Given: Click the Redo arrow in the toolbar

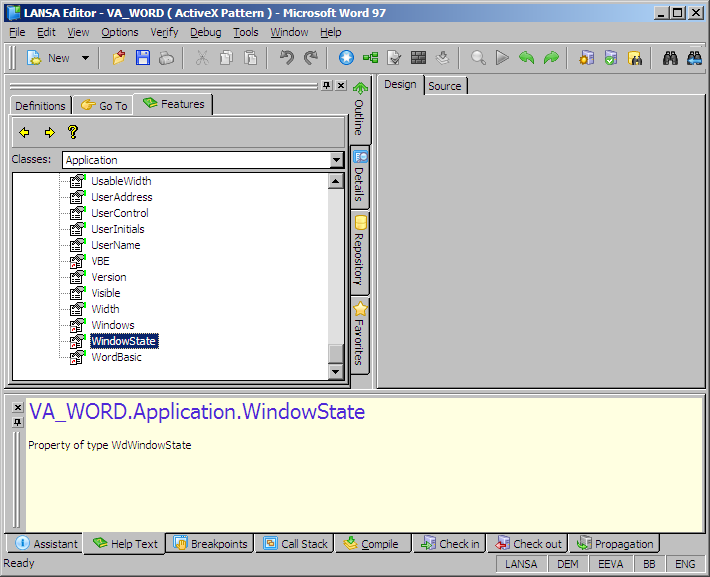Looking at the screenshot, I should [x=311, y=58].
